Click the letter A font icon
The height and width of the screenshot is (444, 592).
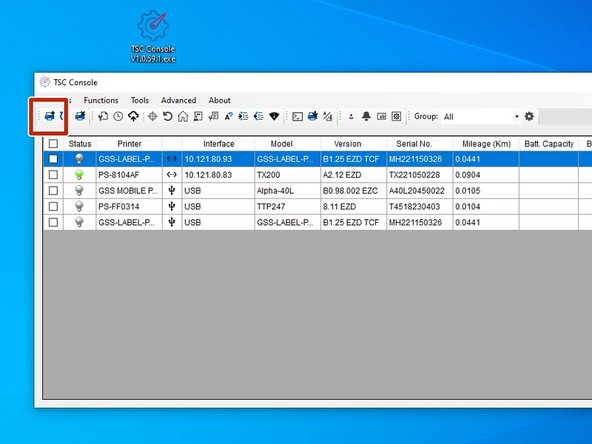tap(228, 116)
